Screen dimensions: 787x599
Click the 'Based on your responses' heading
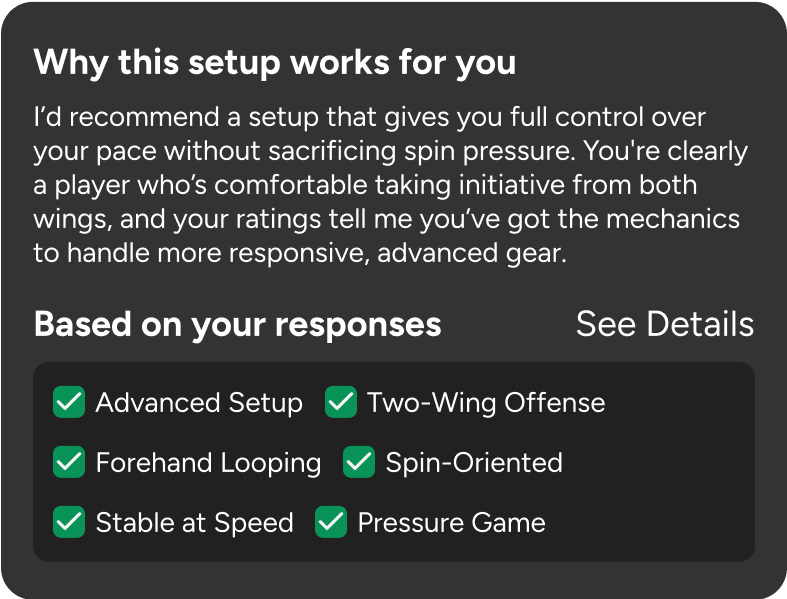237,324
